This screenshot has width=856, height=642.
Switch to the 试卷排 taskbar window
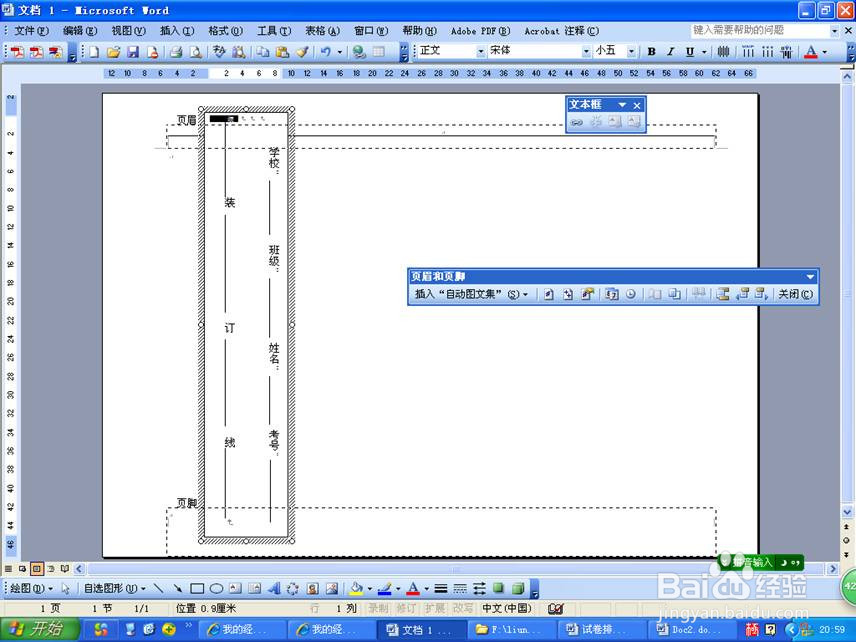602,630
